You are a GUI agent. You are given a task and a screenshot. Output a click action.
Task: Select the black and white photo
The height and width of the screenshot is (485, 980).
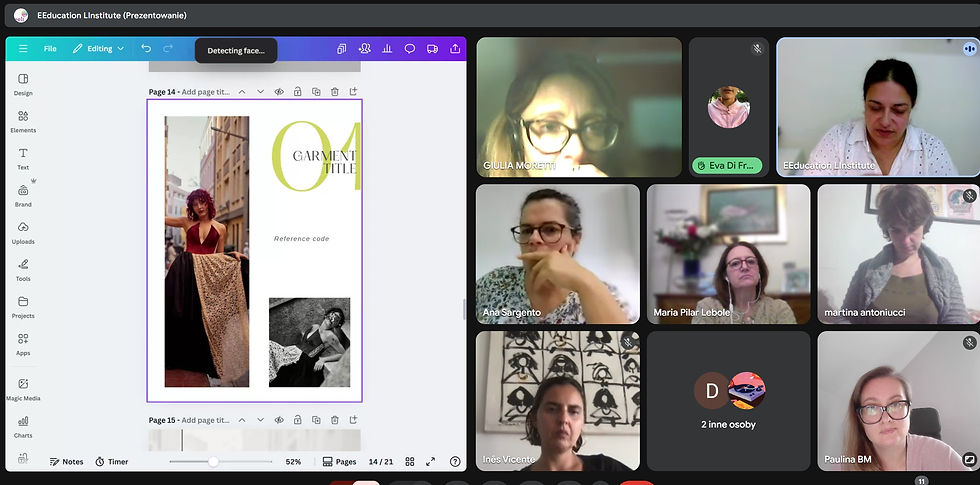(309, 342)
